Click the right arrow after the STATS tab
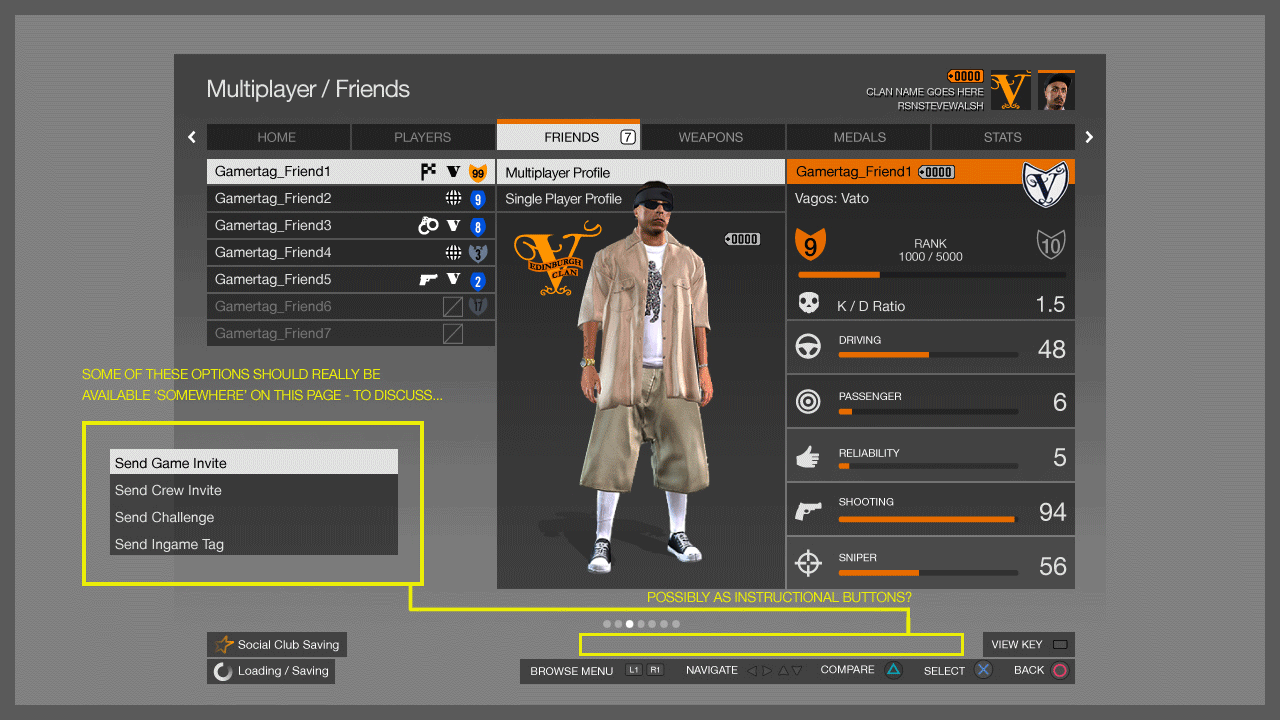1280x720 pixels. (x=1089, y=137)
